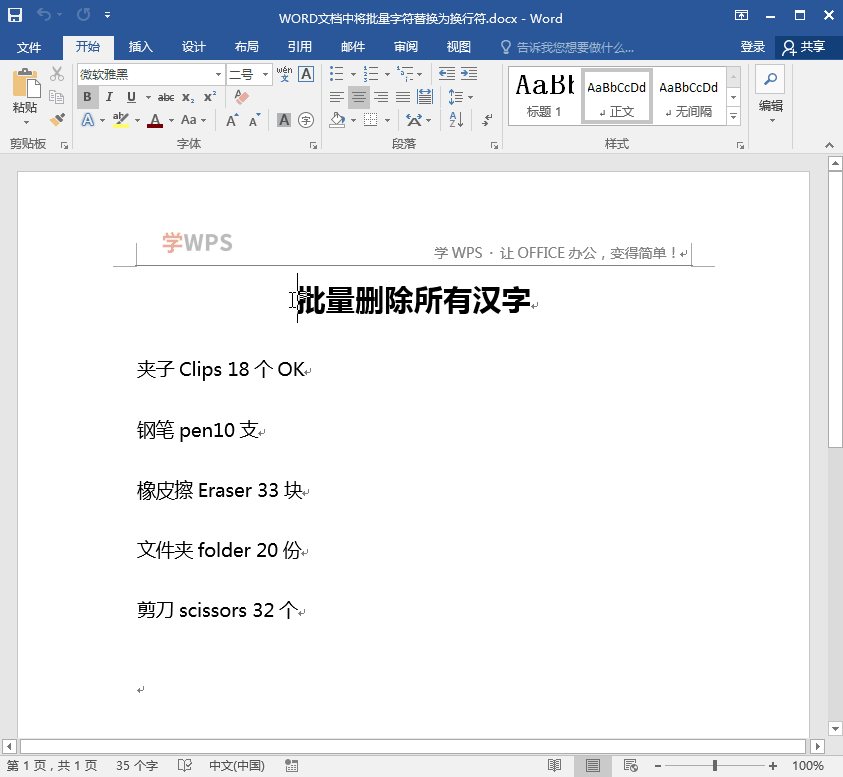Toggle Center alignment
Image resolution: width=843 pixels, height=777 pixels.
tap(359, 97)
